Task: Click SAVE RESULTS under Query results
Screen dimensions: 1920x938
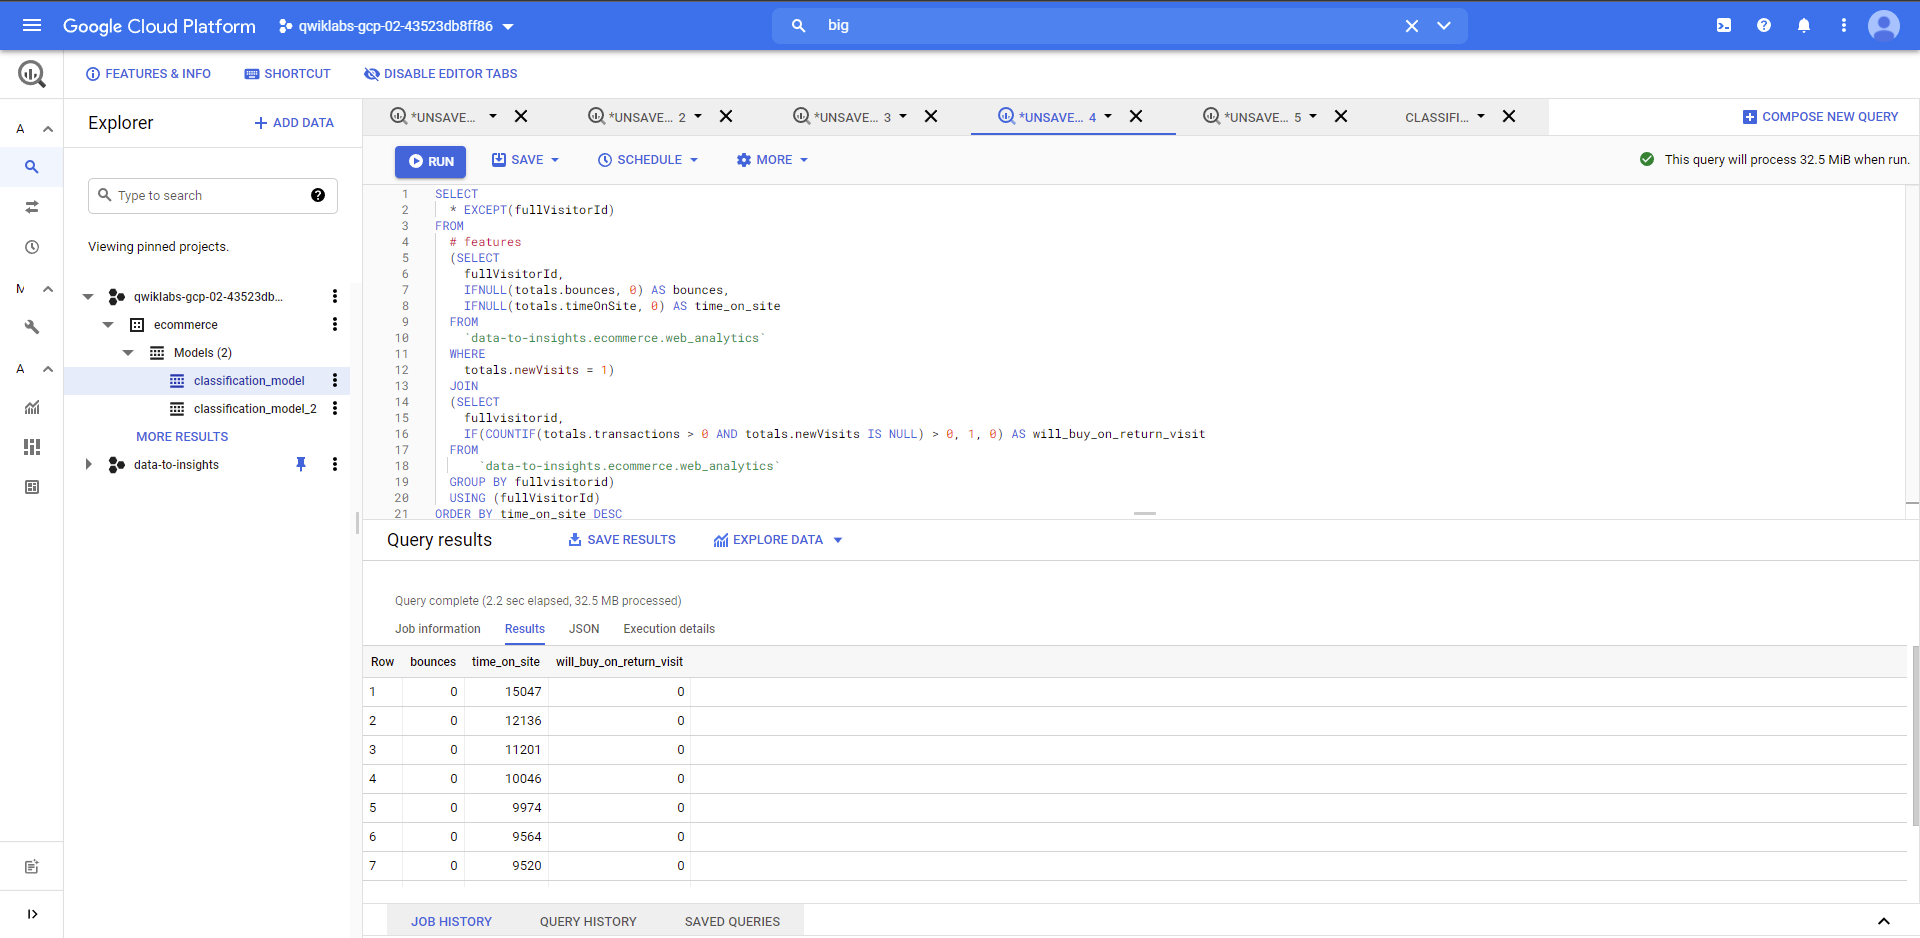Action: [x=621, y=539]
